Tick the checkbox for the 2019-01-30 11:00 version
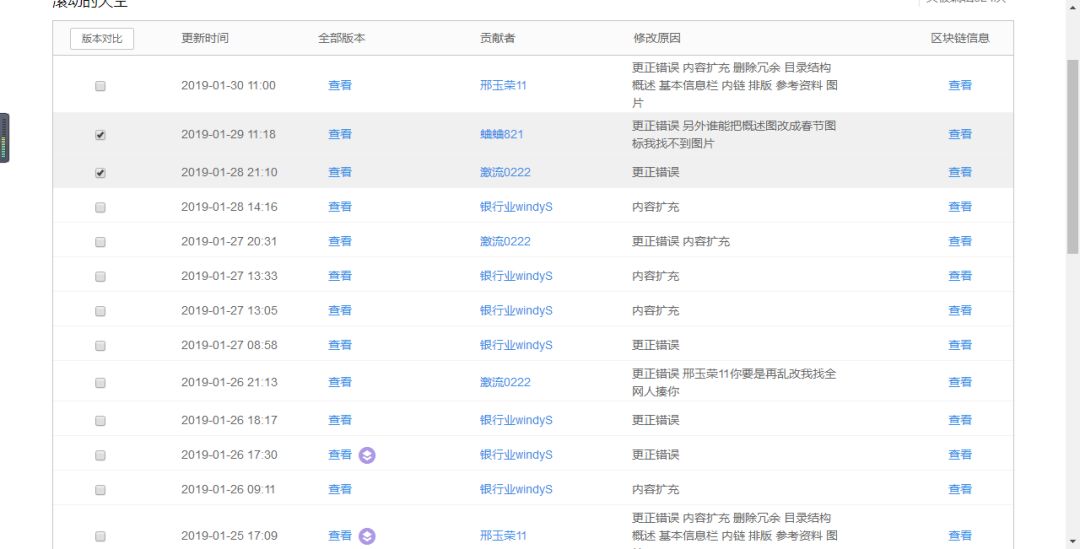1080x549 pixels. (101, 86)
